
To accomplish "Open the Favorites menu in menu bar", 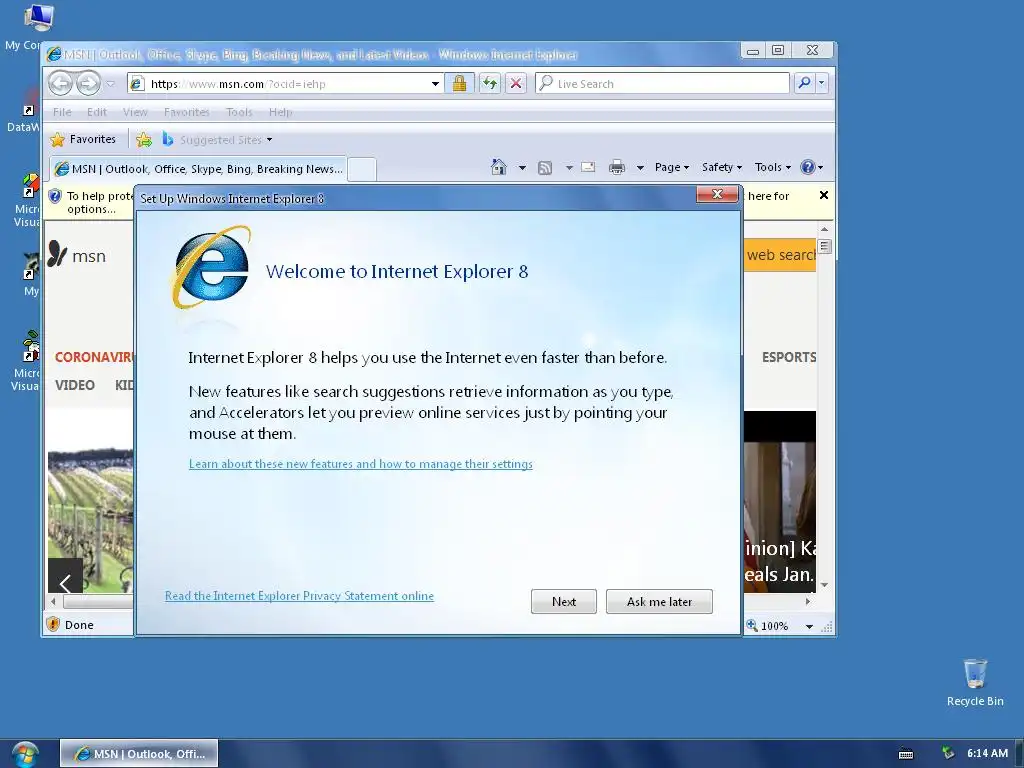I will pyautogui.click(x=187, y=112).
